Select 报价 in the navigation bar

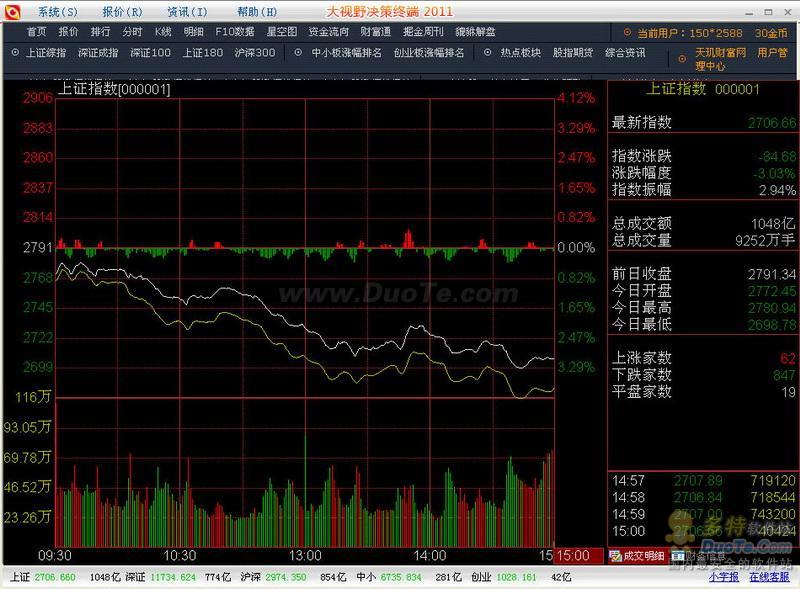coord(68,32)
